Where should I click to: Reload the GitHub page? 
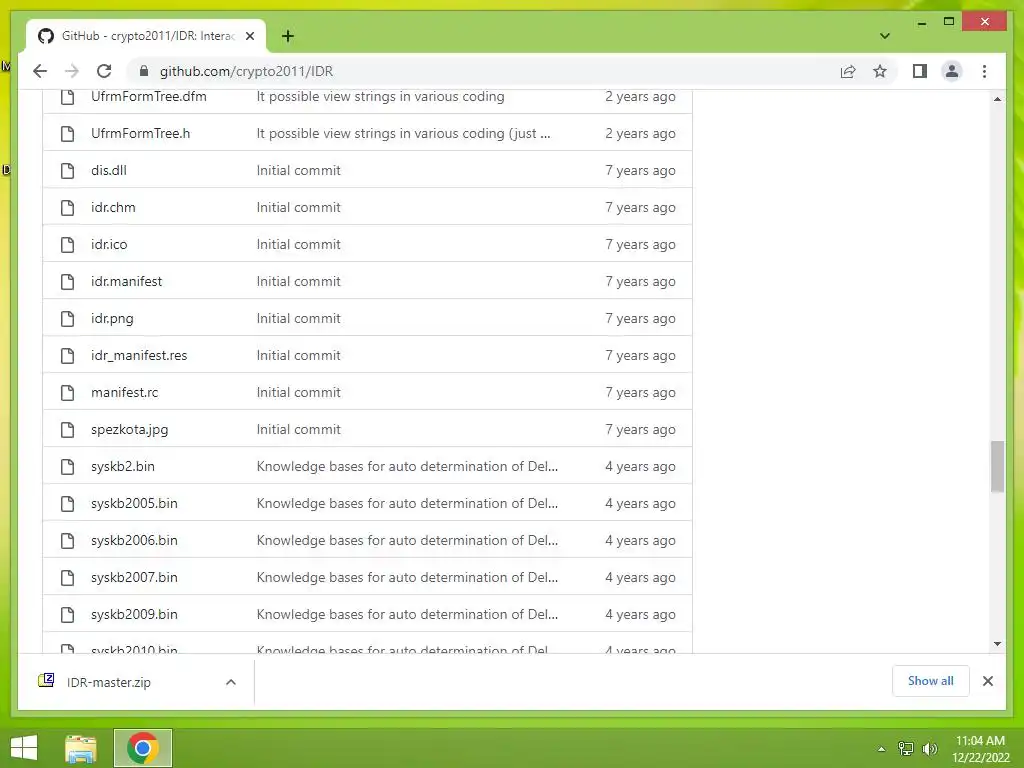click(x=104, y=71)
